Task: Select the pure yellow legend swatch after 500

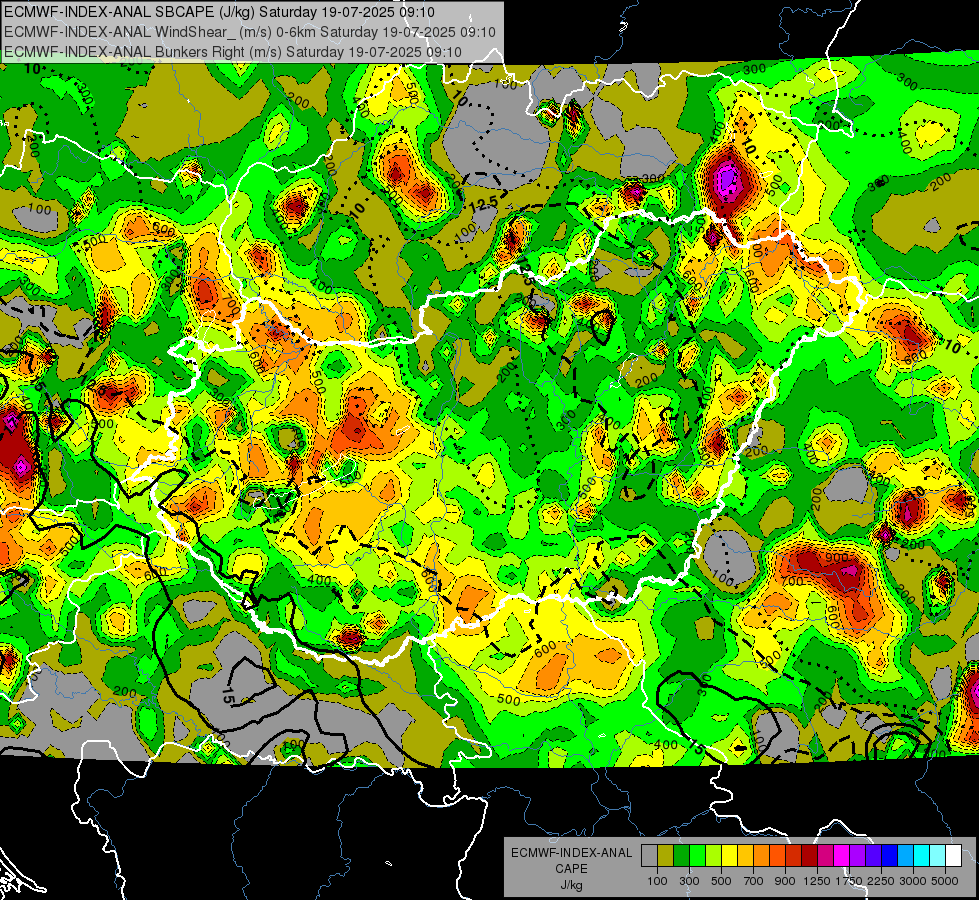Action: [730, 856]
